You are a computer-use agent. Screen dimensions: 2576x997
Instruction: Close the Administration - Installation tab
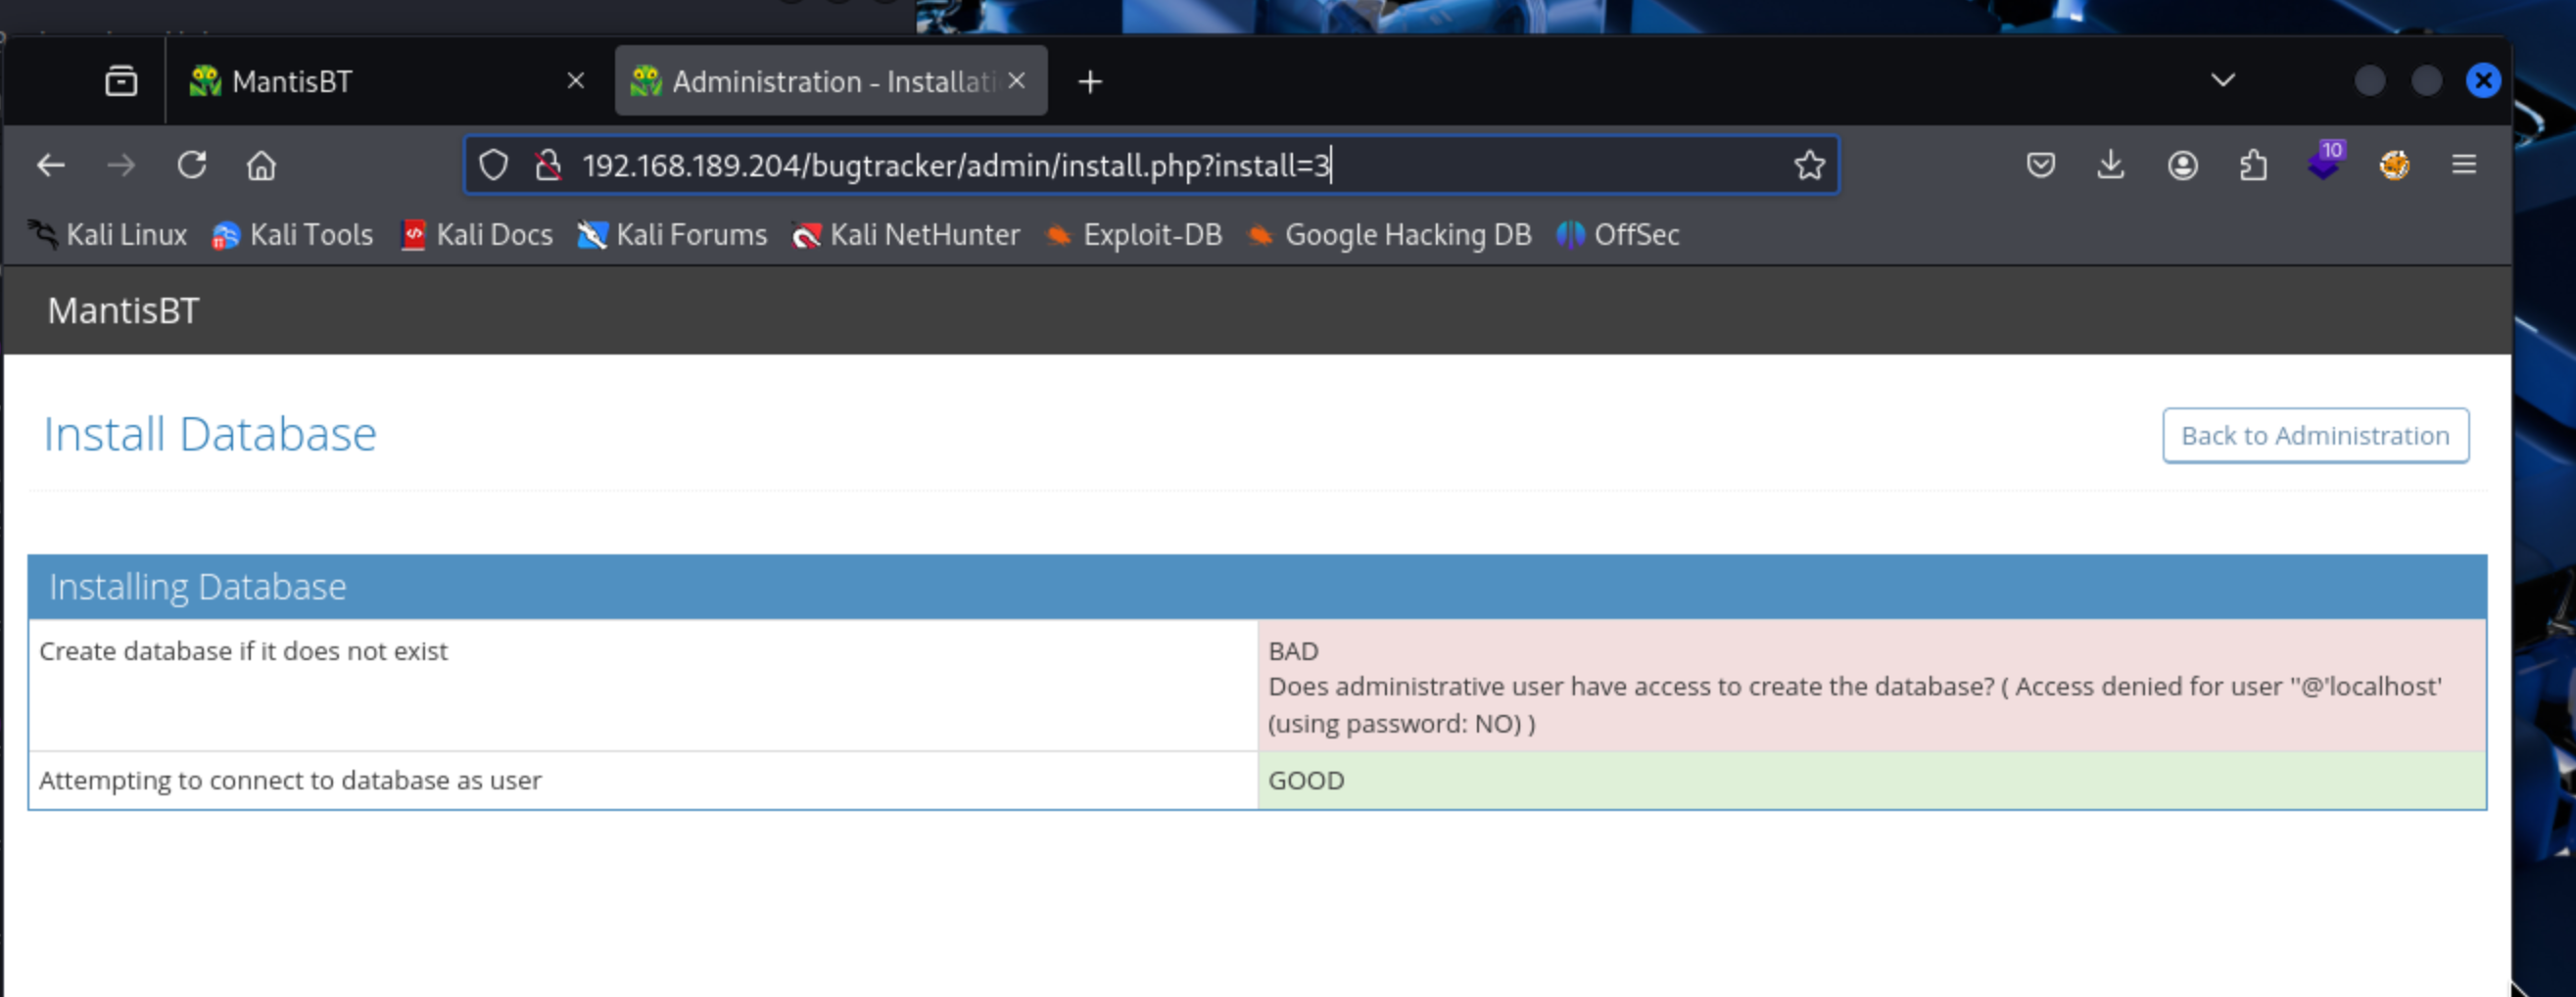click(1016, 81)
